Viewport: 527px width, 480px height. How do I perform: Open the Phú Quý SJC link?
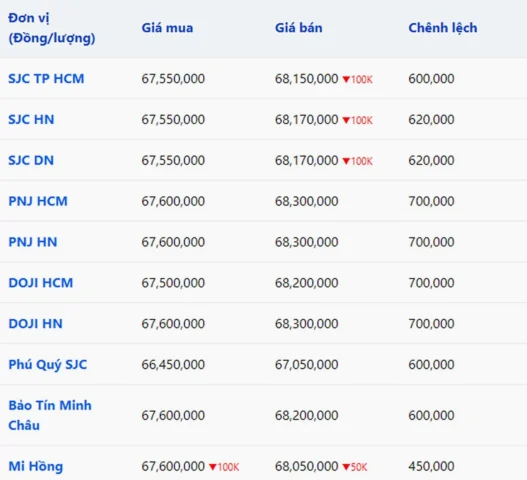click(48, 365)
